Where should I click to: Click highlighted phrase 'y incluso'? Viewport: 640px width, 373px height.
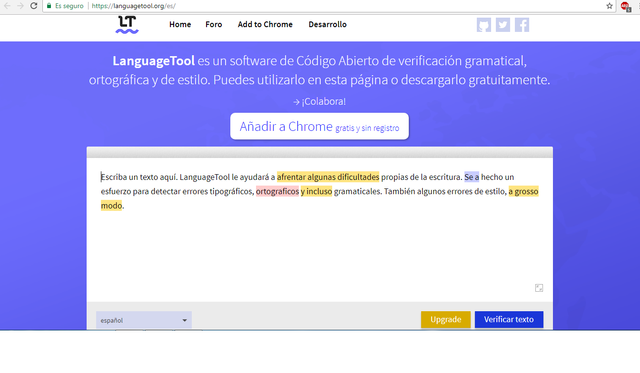(316, 191)
